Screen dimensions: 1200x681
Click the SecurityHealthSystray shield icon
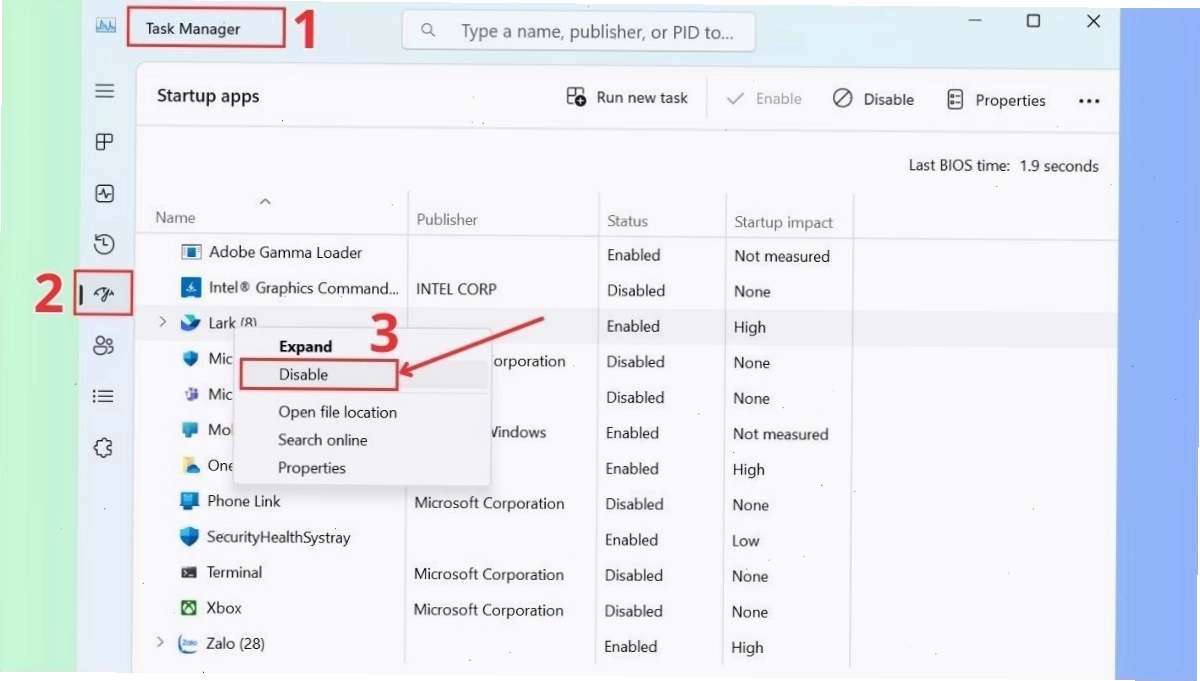pos(189,537)
